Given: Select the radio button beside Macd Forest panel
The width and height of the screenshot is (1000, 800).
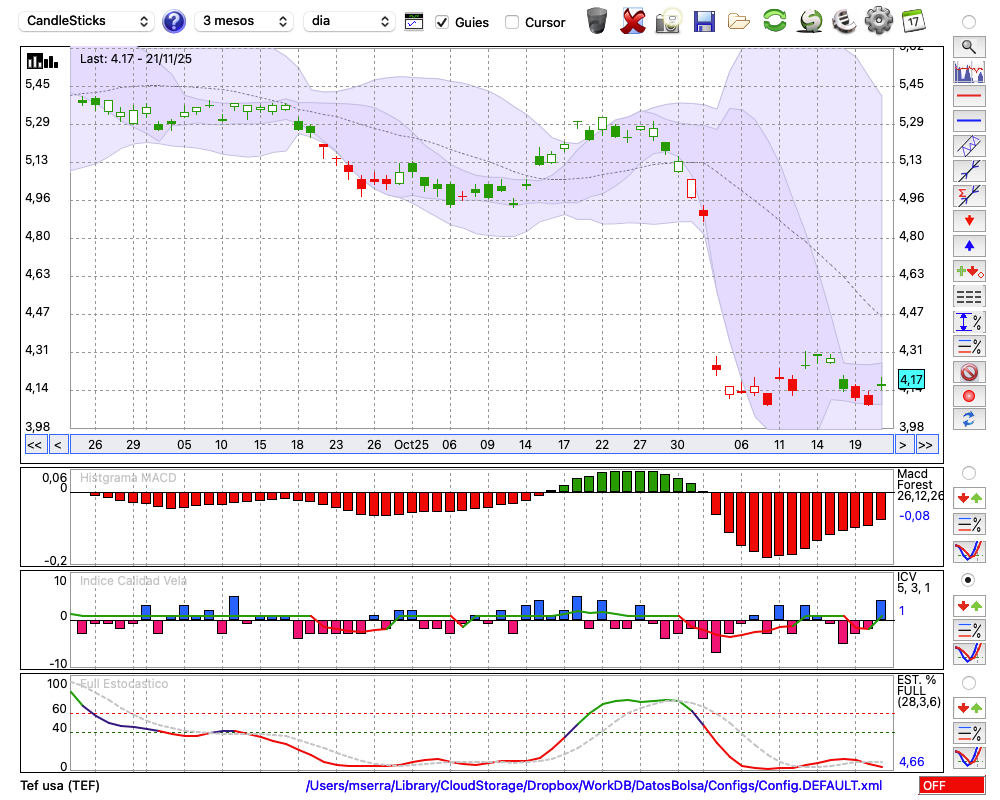Looking at the screenshot, I should (968, 472).
